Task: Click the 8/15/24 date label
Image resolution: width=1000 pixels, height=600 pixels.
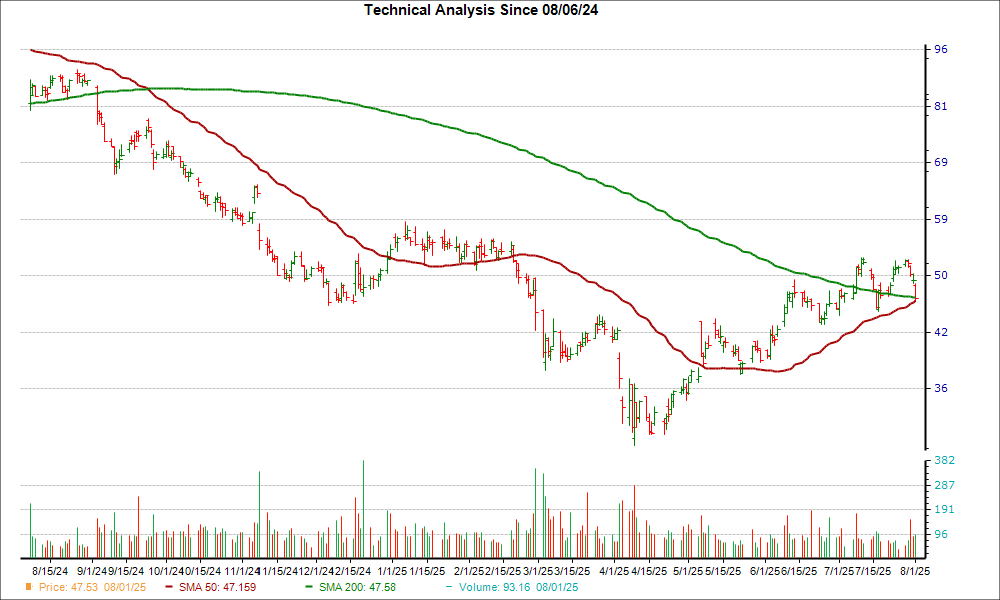Action: [x=50, y=571]
